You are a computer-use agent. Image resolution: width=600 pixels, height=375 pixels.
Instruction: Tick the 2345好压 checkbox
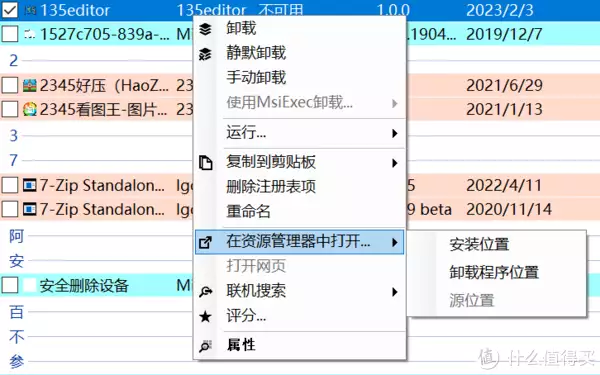point(10,85)
